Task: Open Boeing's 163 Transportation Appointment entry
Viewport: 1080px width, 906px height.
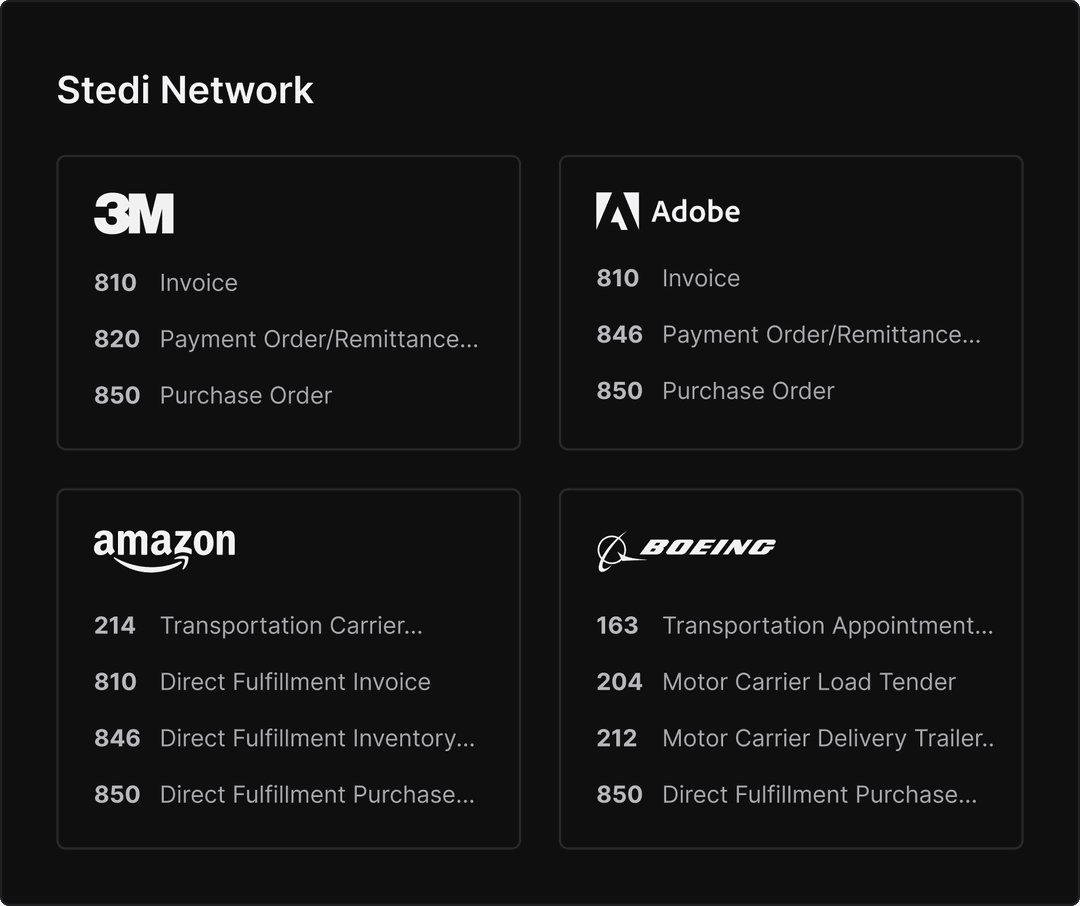Action: click(795, 626)
